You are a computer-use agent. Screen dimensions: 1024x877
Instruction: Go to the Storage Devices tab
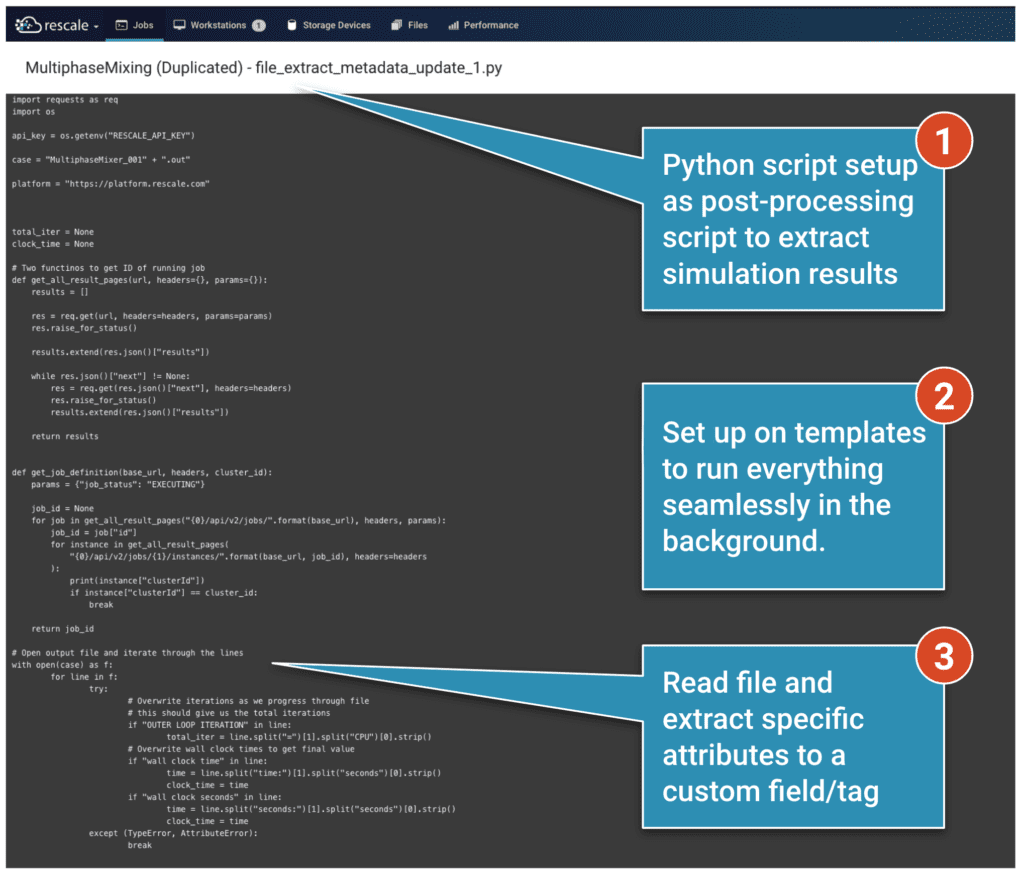tap(329, 25)
